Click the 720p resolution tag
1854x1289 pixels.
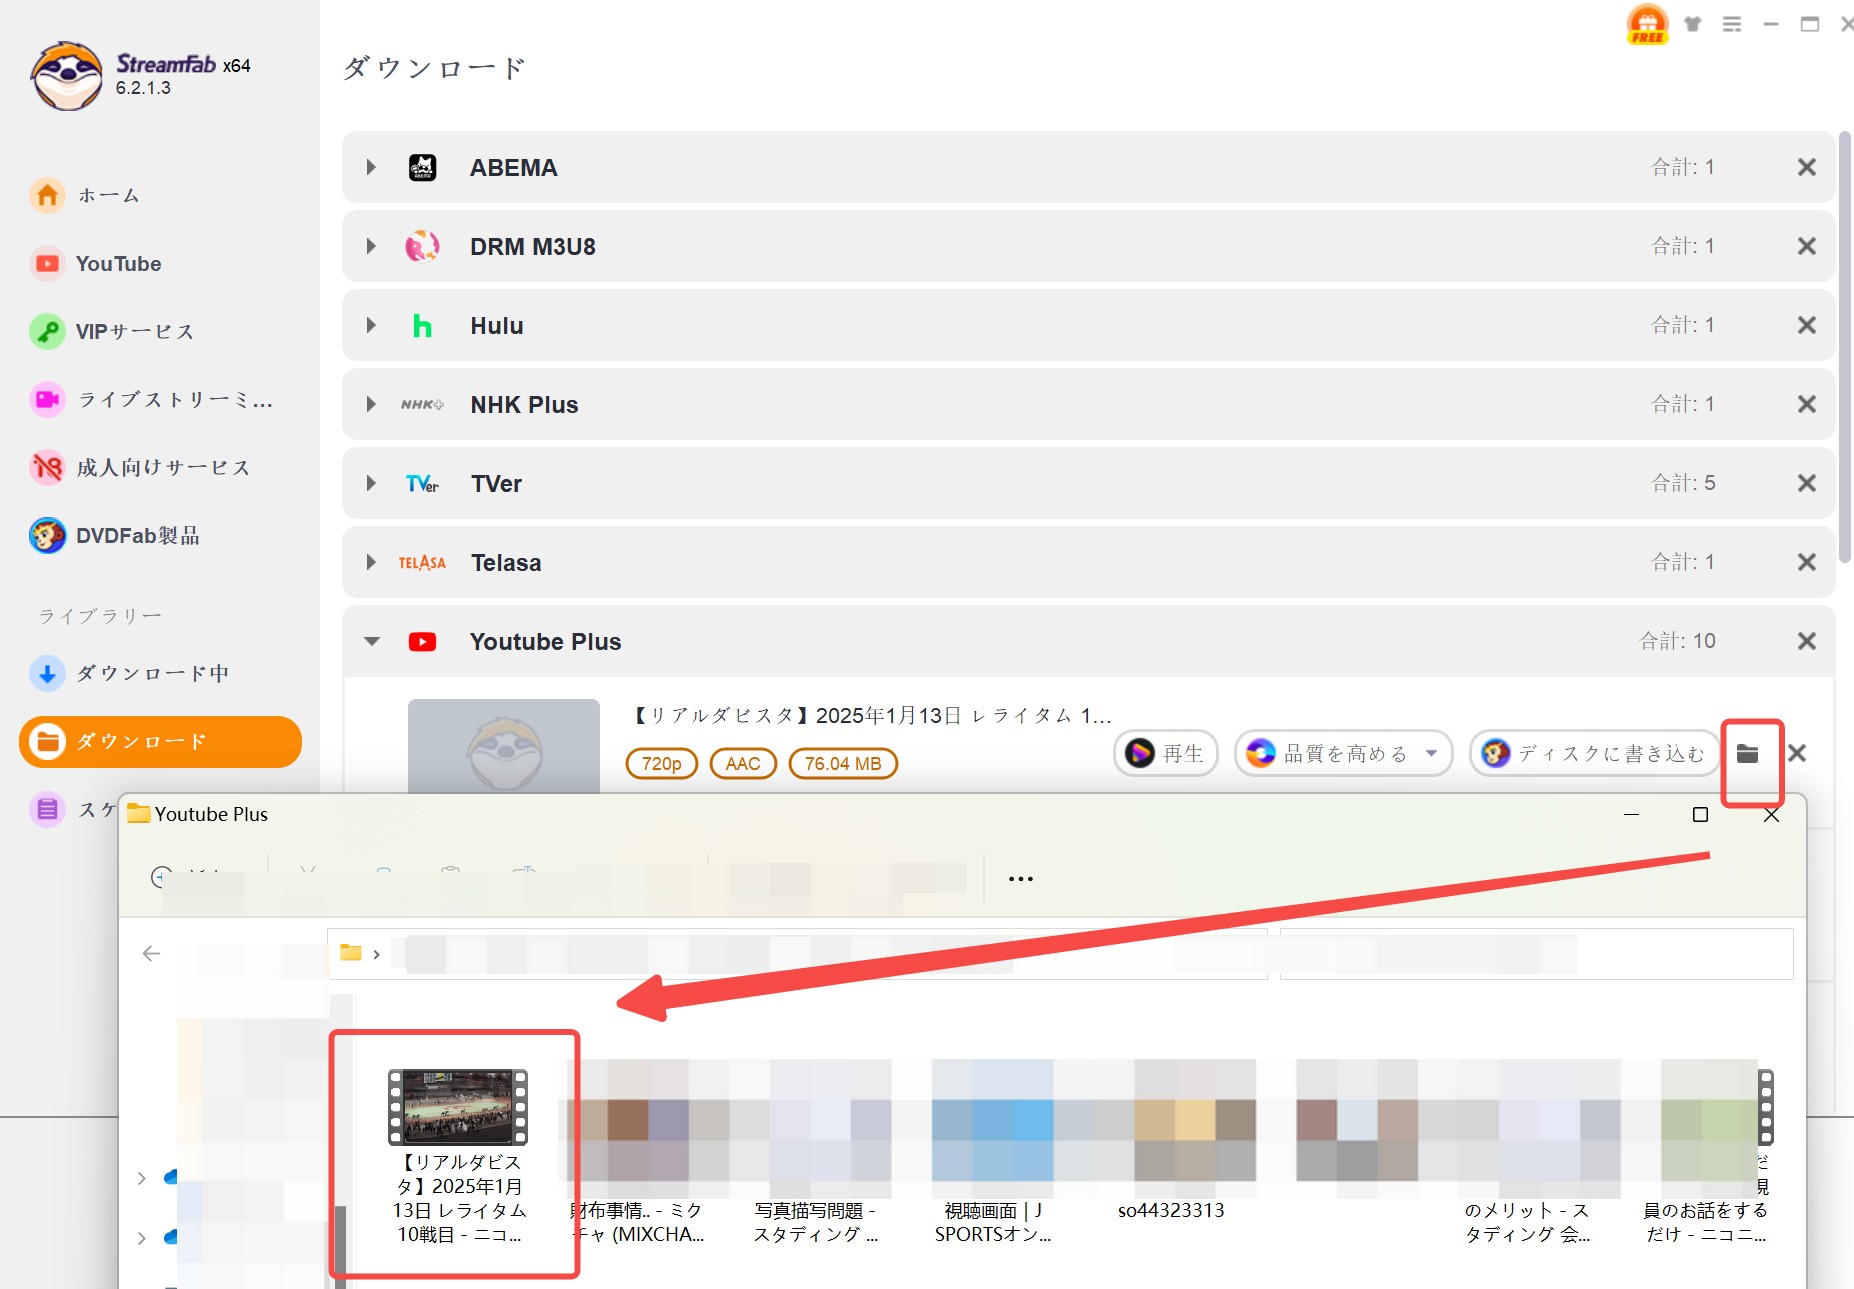[x=662, y=764]
